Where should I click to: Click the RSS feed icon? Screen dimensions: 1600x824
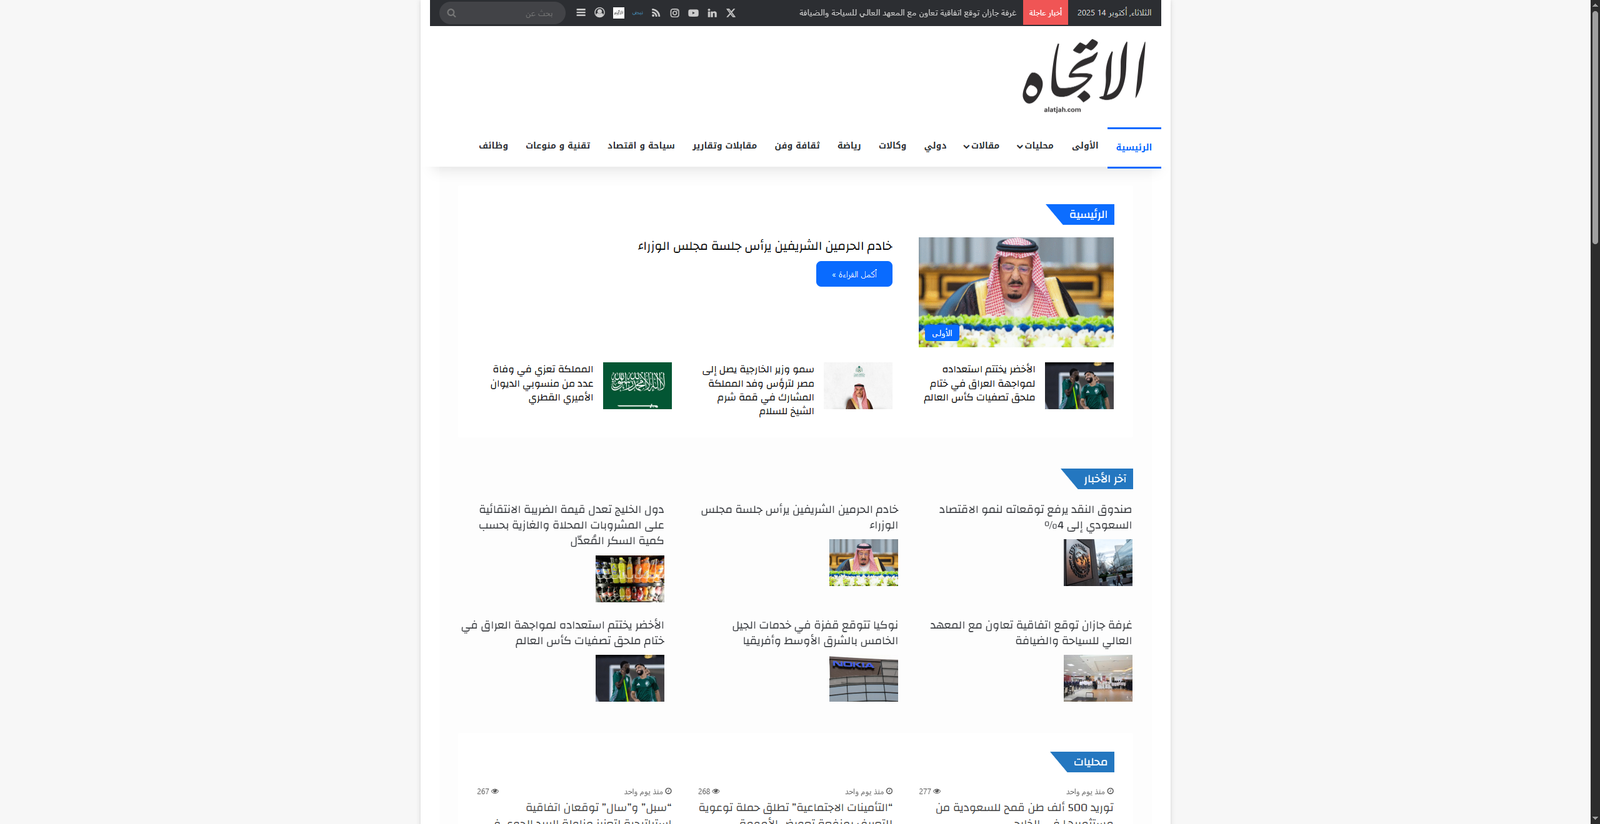pos(656,13)
